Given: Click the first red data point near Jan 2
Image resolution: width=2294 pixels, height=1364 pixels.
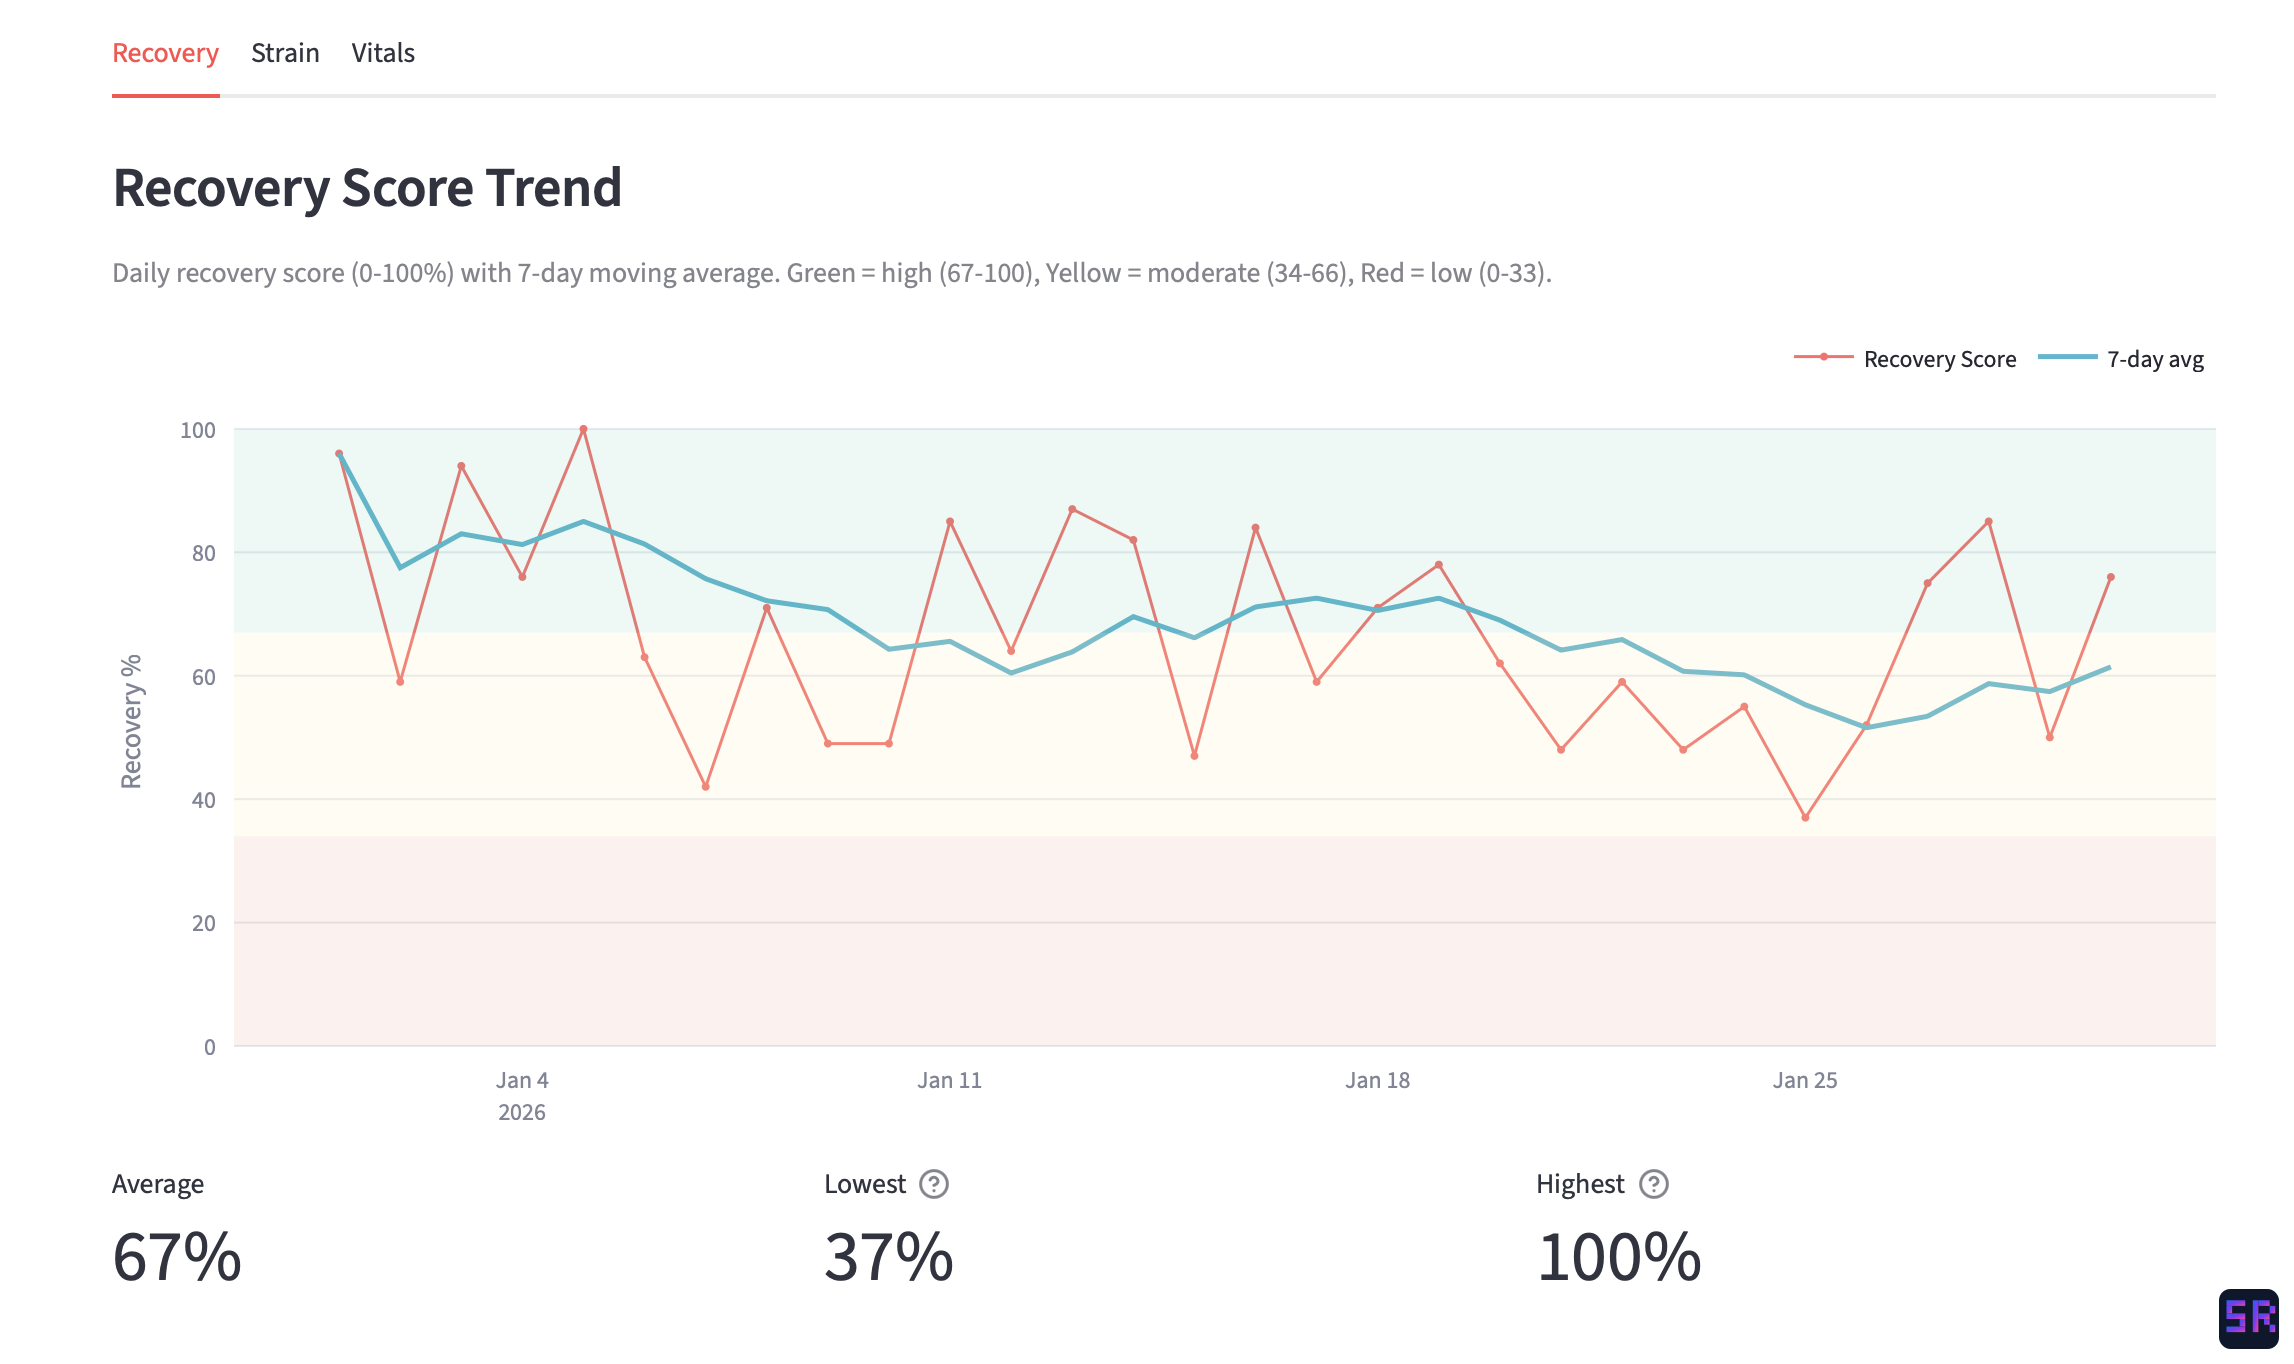Looking at the screenshot, I should [x=339, y=453].
